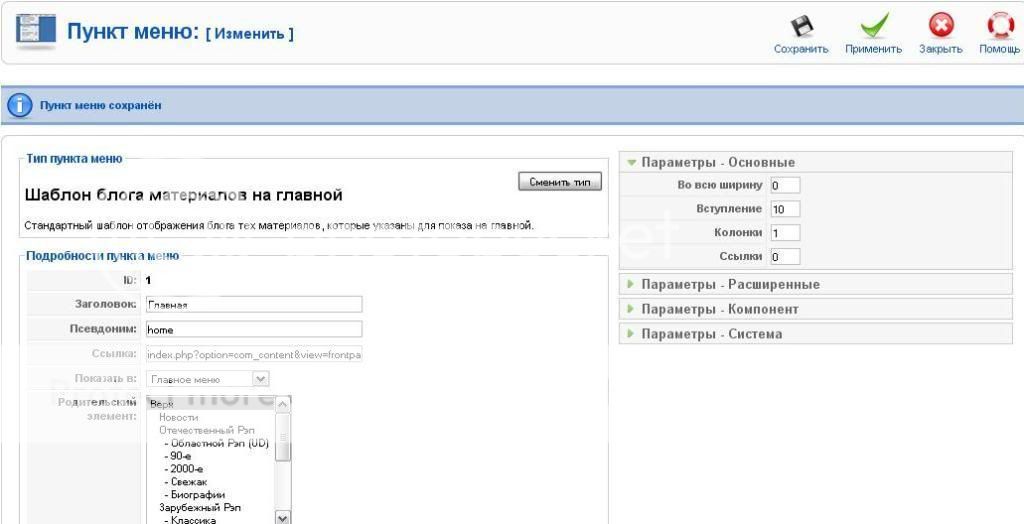Click the blue info icon in message bar

[x=20, y=105]
